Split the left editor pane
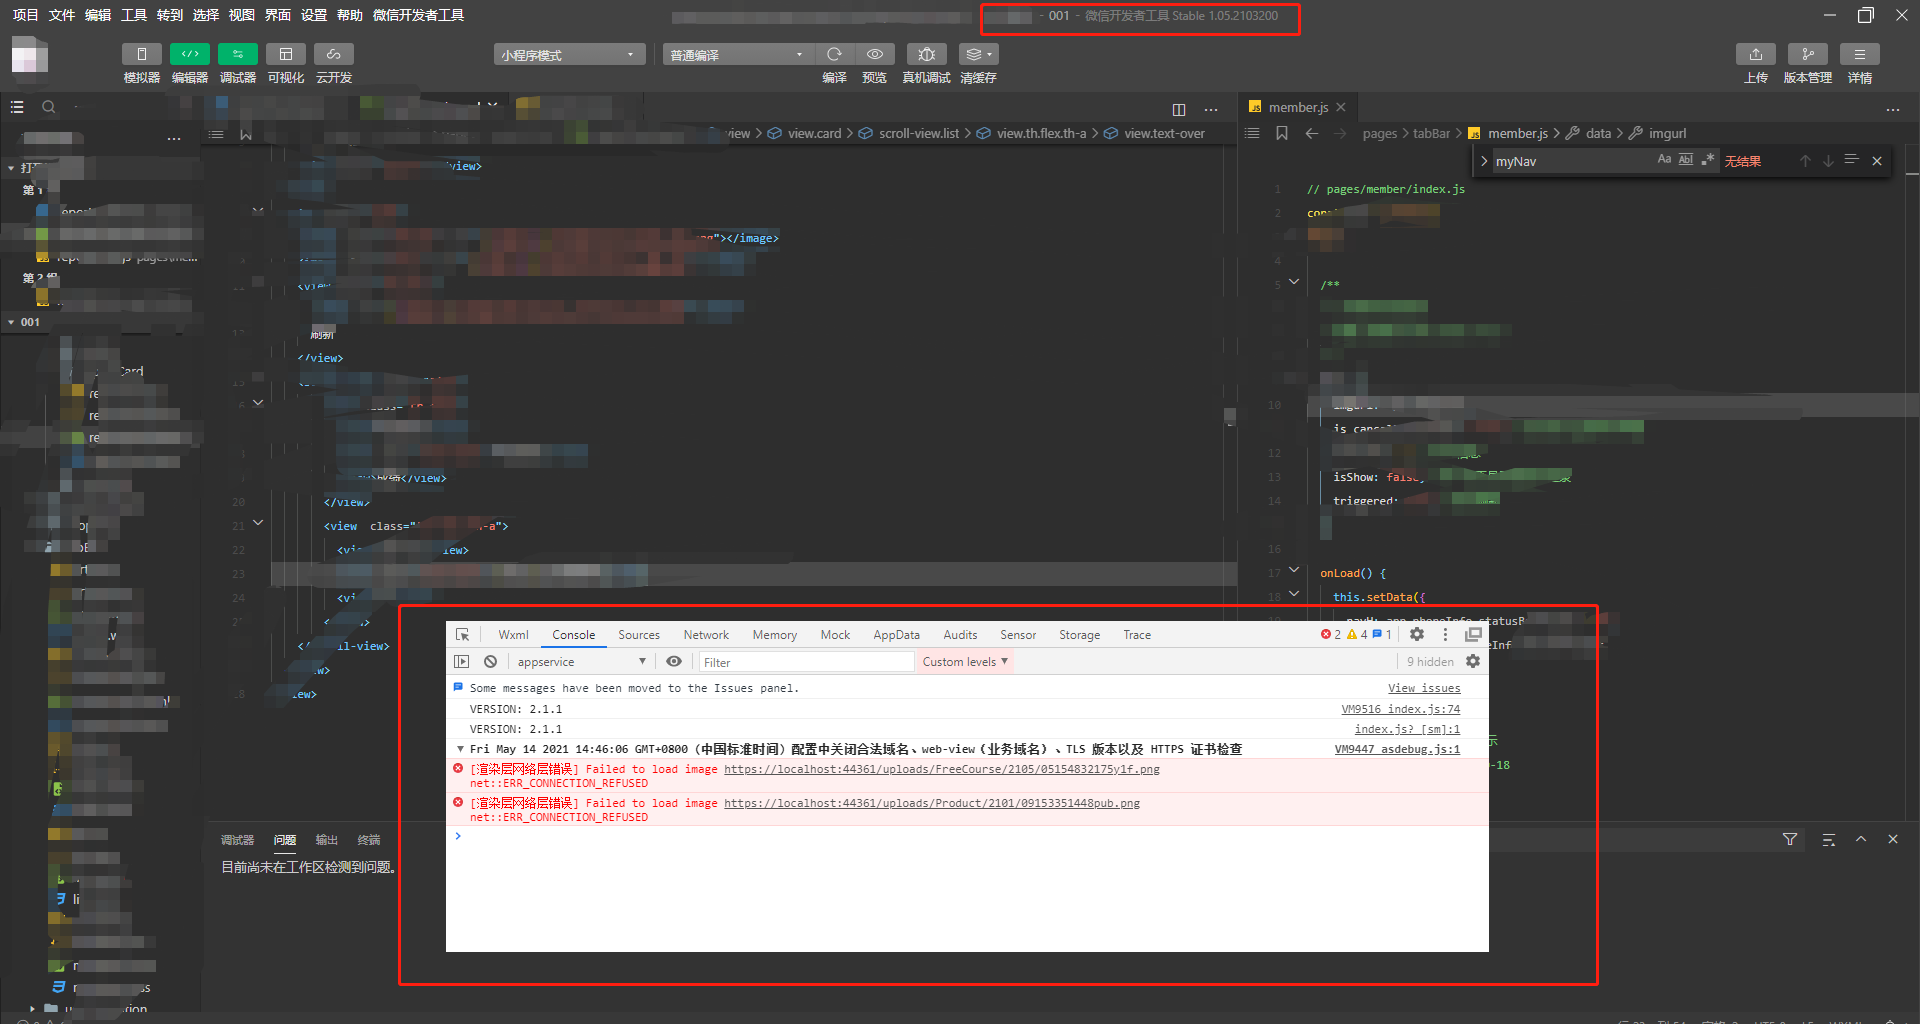 pyautogui.click(x=1179, y=109)
